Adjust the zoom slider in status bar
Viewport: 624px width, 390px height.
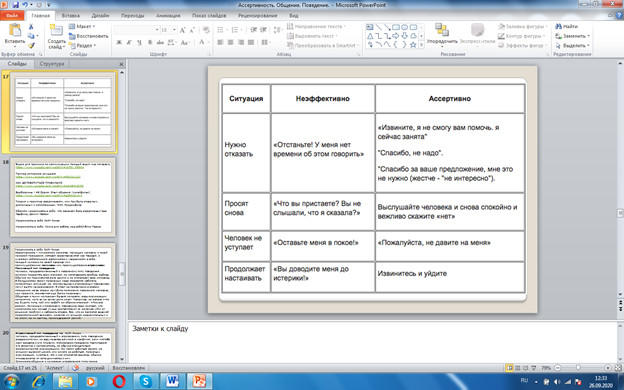pyautogui.click(x=578, y=368)
